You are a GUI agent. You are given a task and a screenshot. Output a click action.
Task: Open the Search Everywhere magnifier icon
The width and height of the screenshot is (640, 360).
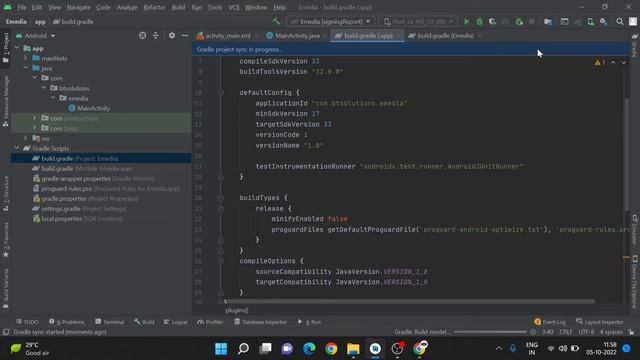coord(620,22)
